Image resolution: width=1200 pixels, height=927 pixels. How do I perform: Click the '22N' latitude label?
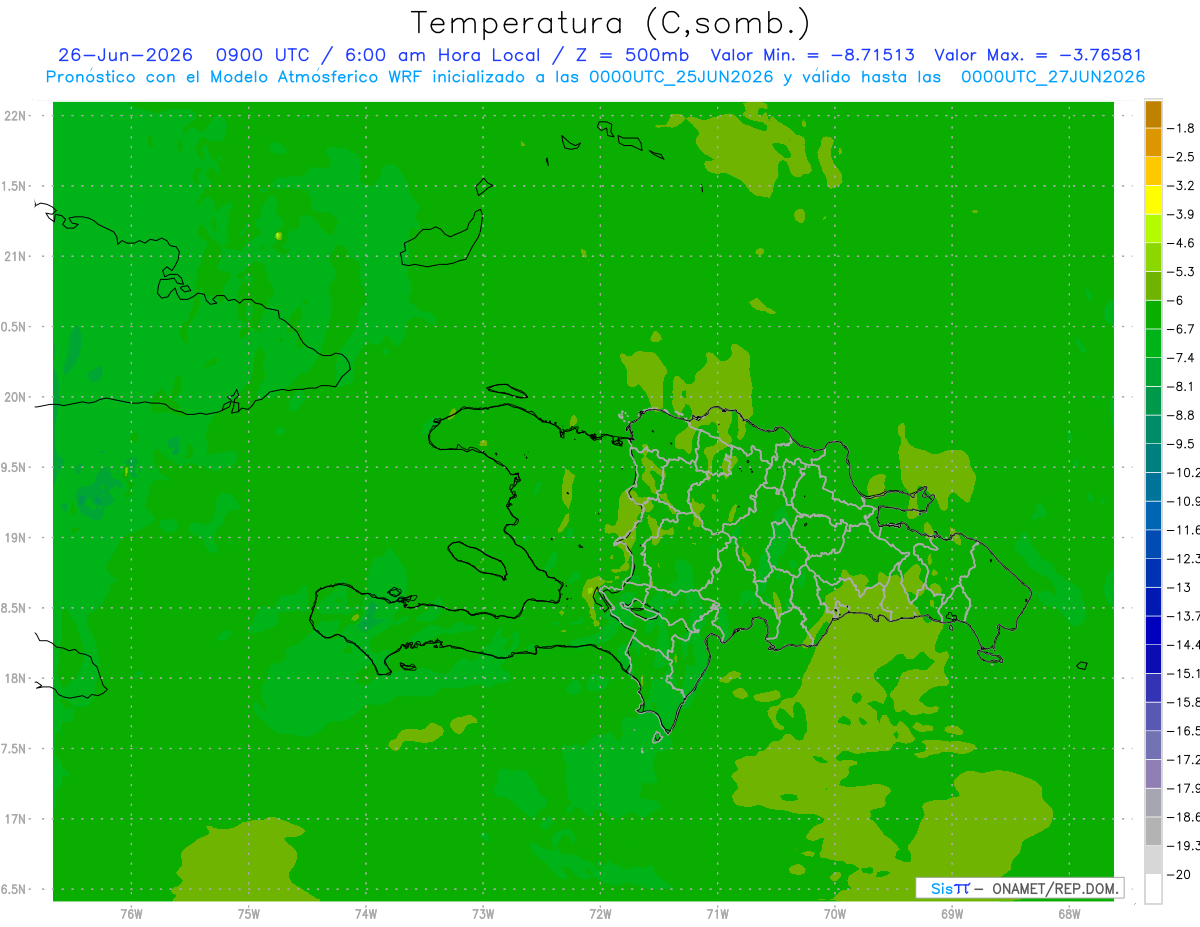pos(15,115)
